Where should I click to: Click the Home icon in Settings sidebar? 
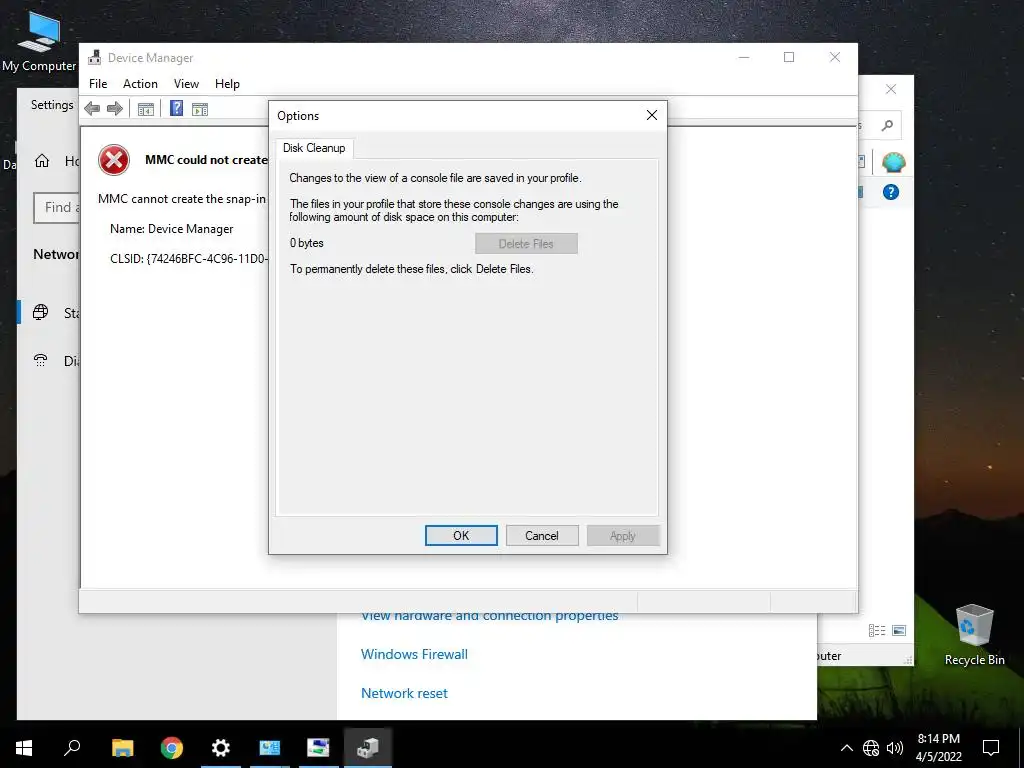tap(42, 161)
